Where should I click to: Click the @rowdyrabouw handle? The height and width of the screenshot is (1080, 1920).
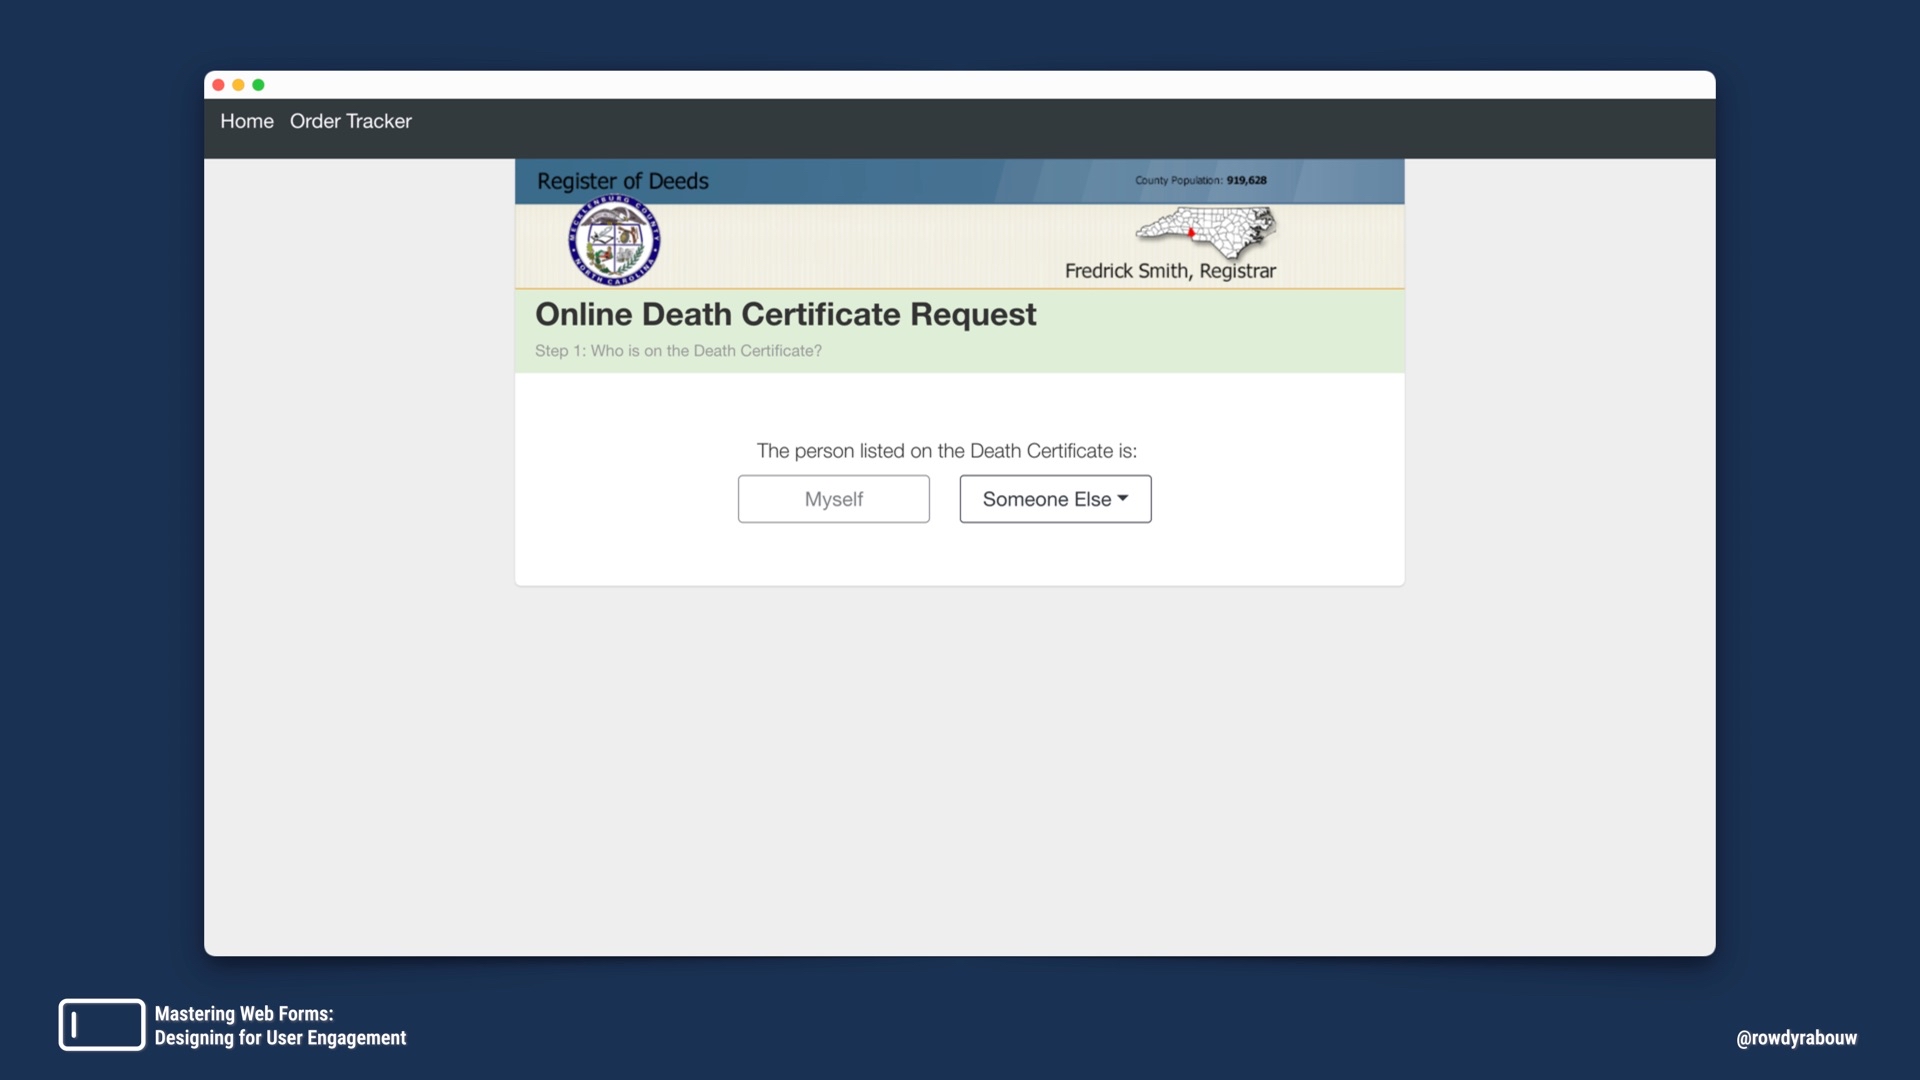coord(1796,1038)
